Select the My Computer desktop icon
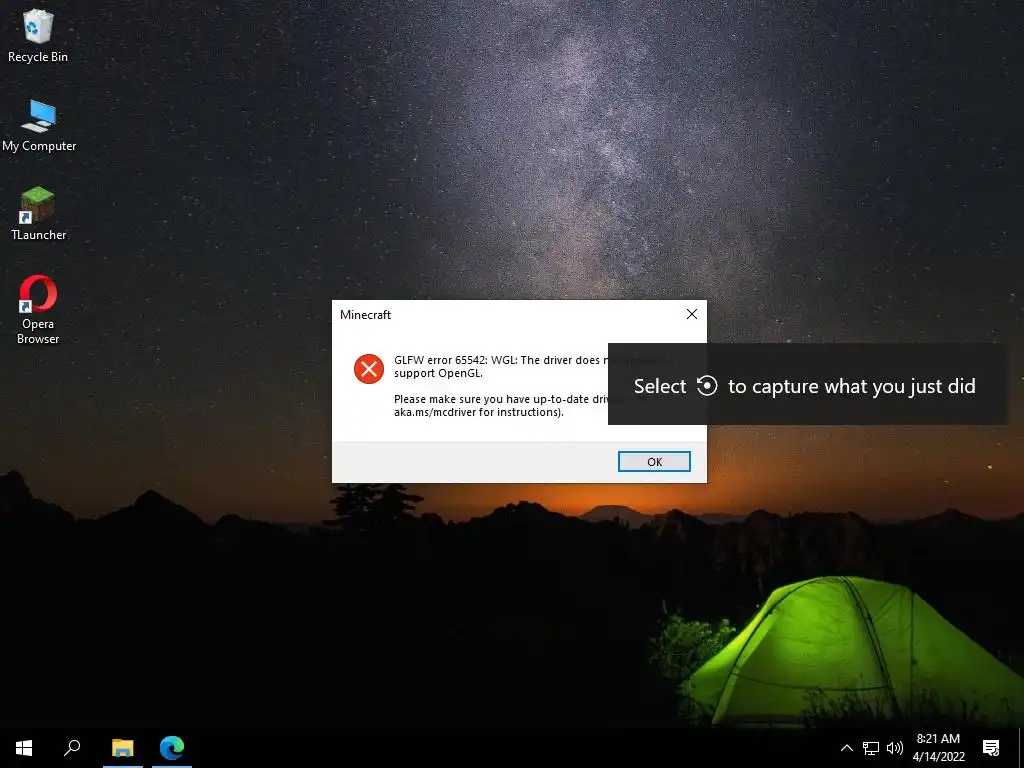Screen dimensions: 1024x768 point(39,126)
